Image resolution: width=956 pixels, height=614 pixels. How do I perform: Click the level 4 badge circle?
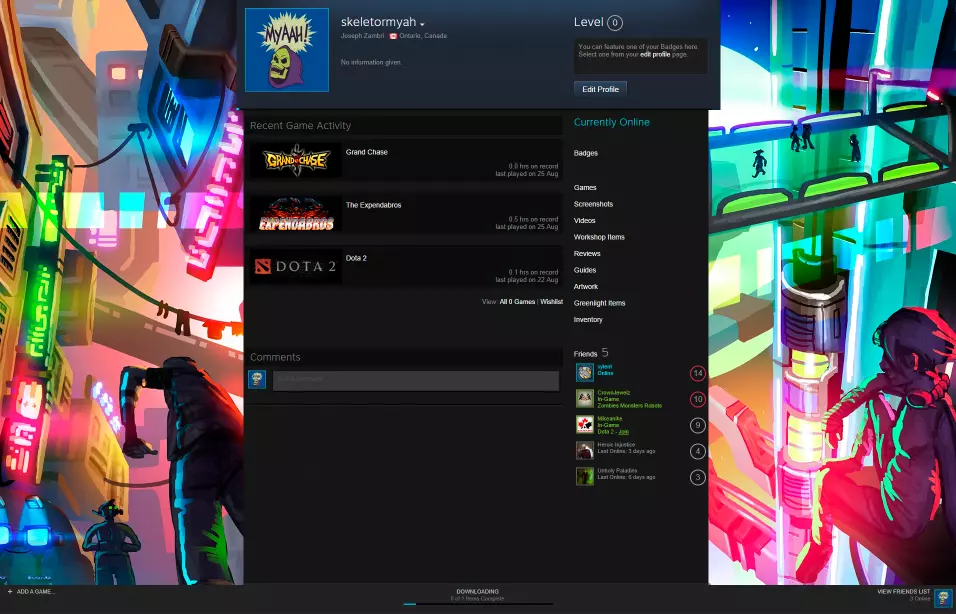tap(697, 451)
